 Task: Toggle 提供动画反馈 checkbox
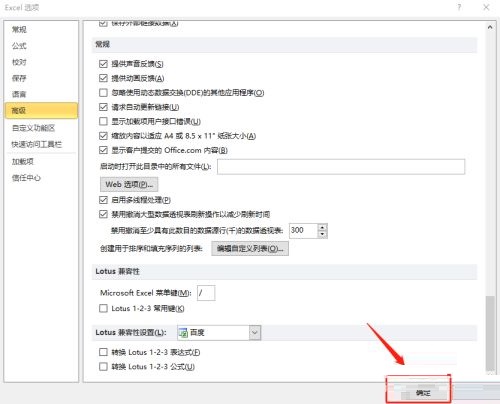[103, 78]
